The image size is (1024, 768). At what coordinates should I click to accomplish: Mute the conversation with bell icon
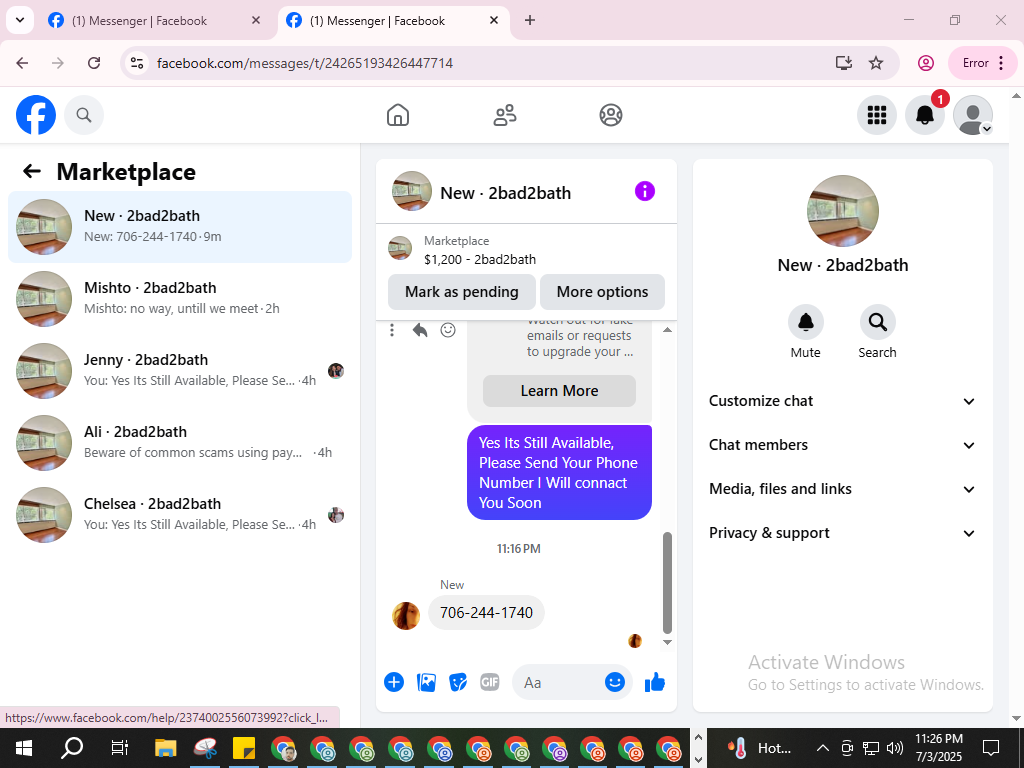click(806, 322)
